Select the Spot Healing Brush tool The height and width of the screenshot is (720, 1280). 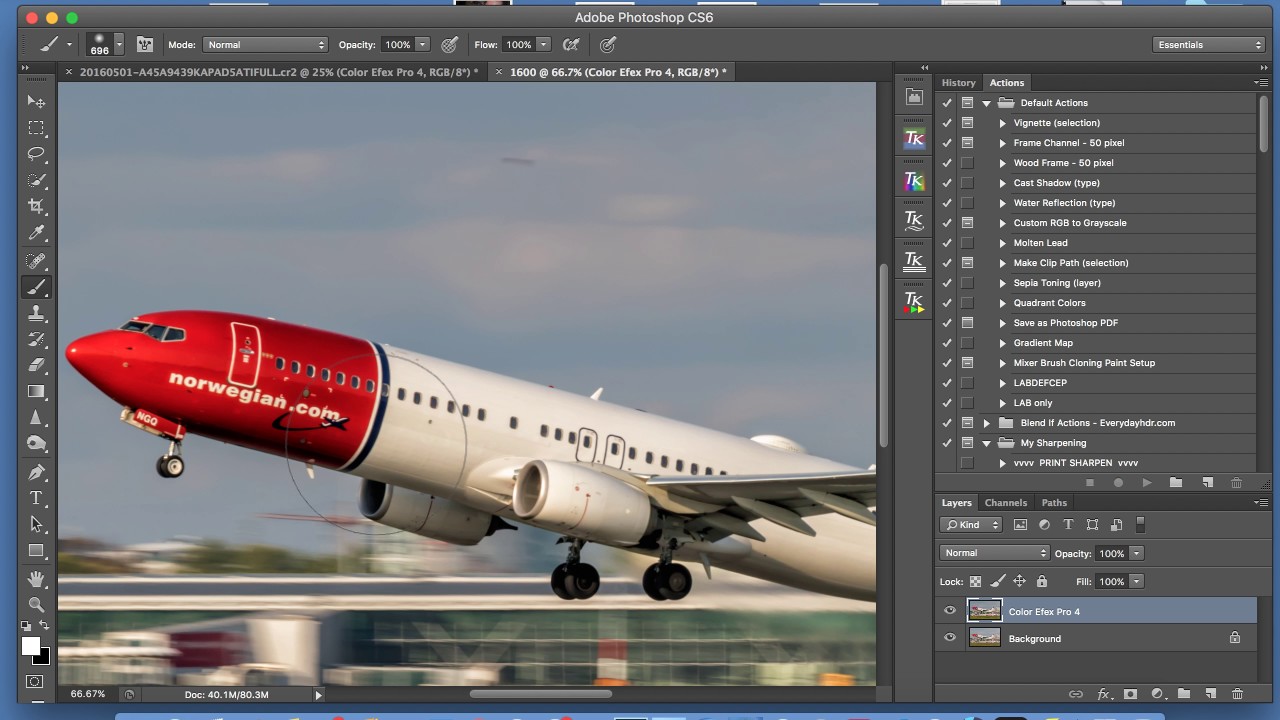pyautogui.click(x=36, y=261)
